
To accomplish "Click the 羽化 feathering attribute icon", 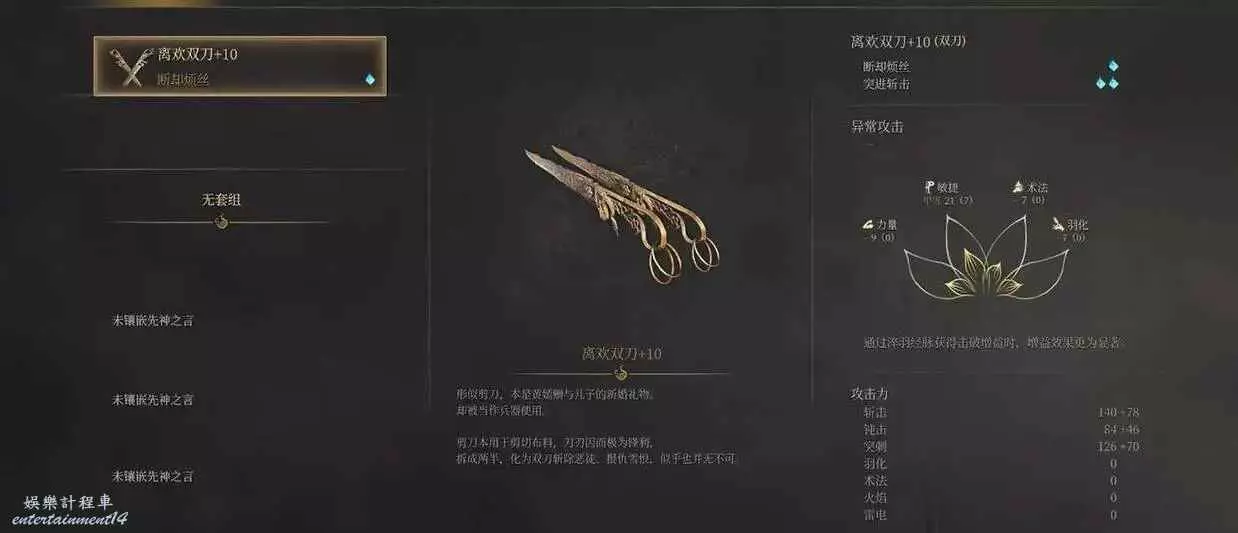I will (x=1058, y=225).
